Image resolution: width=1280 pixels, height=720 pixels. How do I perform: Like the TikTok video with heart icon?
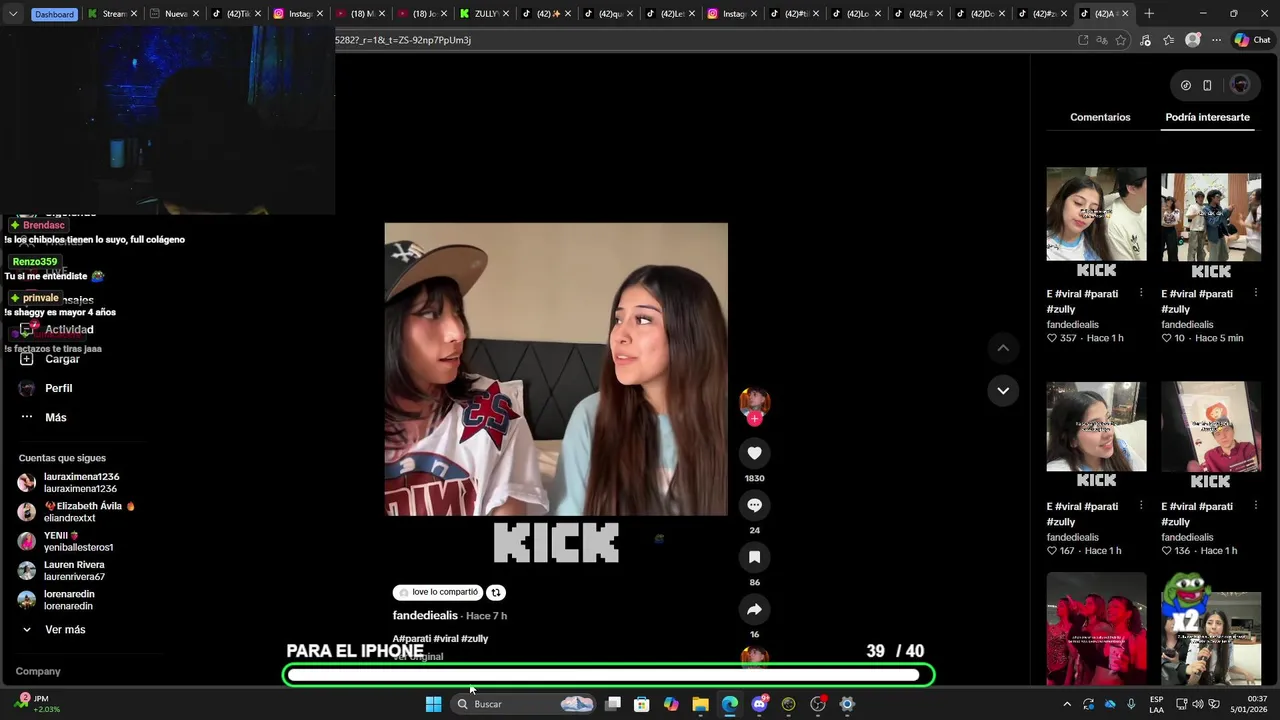point(754,453)
